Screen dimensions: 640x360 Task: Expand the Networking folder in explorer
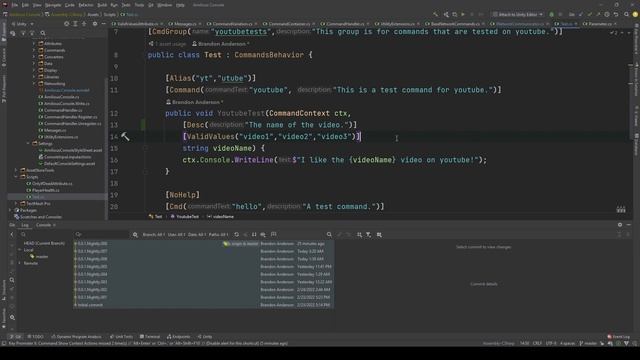(x=34, y=83)
